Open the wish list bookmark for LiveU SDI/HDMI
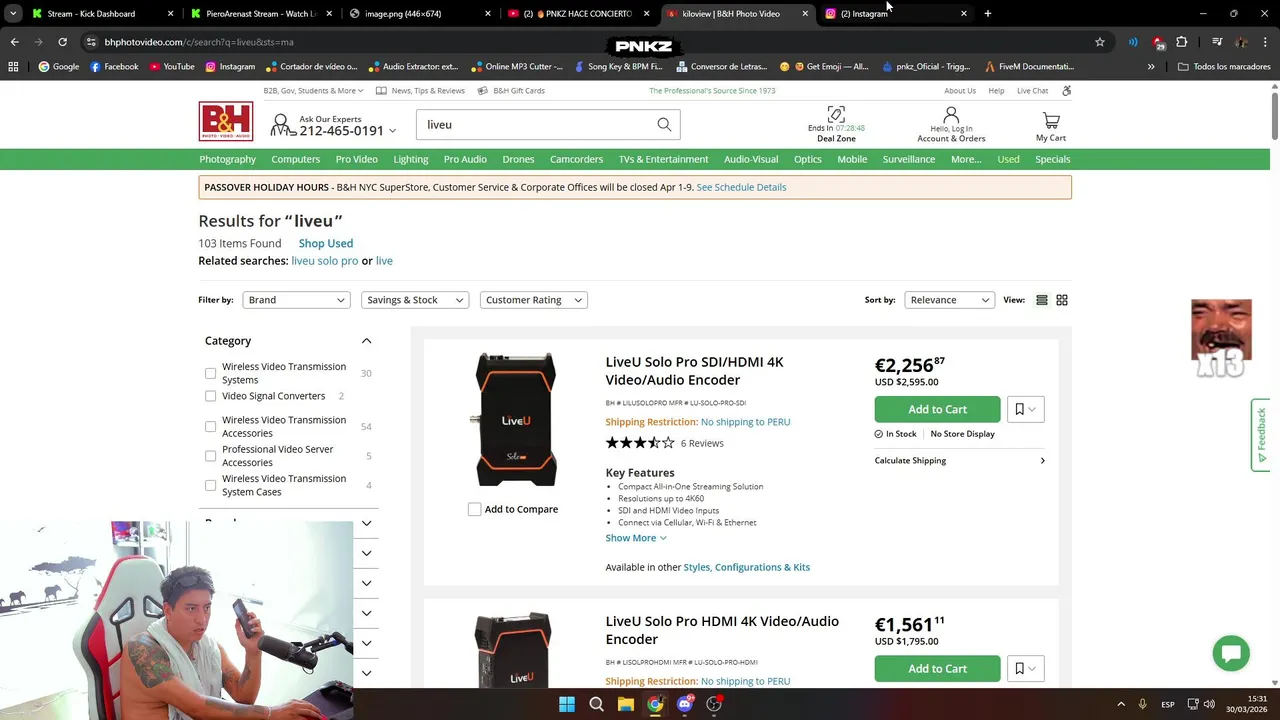This screenshot has height=720, width=1280. pyautogui.click(x=1026, y=409)
